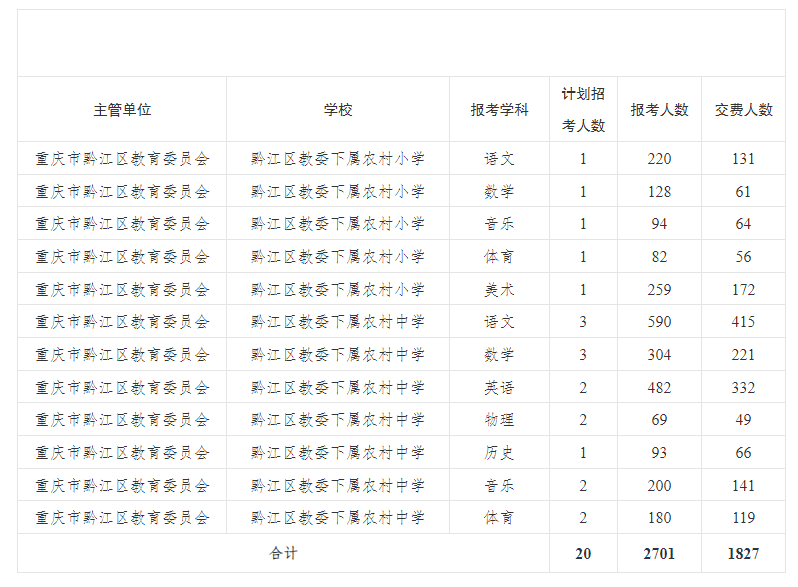Click the 报考学科 header cell
The width and height of the screenshot is (798, 587).
(x=499, y=110)
